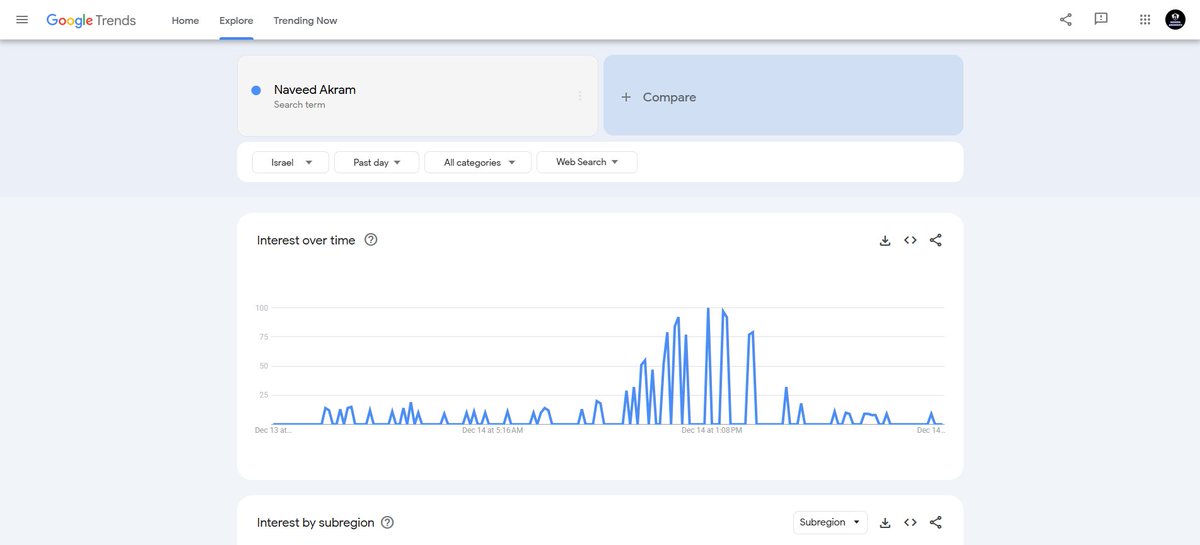Screen dimensions: 1200x545
Task: Share the Interest by subregion widget
Action: [x=936, y=522]
